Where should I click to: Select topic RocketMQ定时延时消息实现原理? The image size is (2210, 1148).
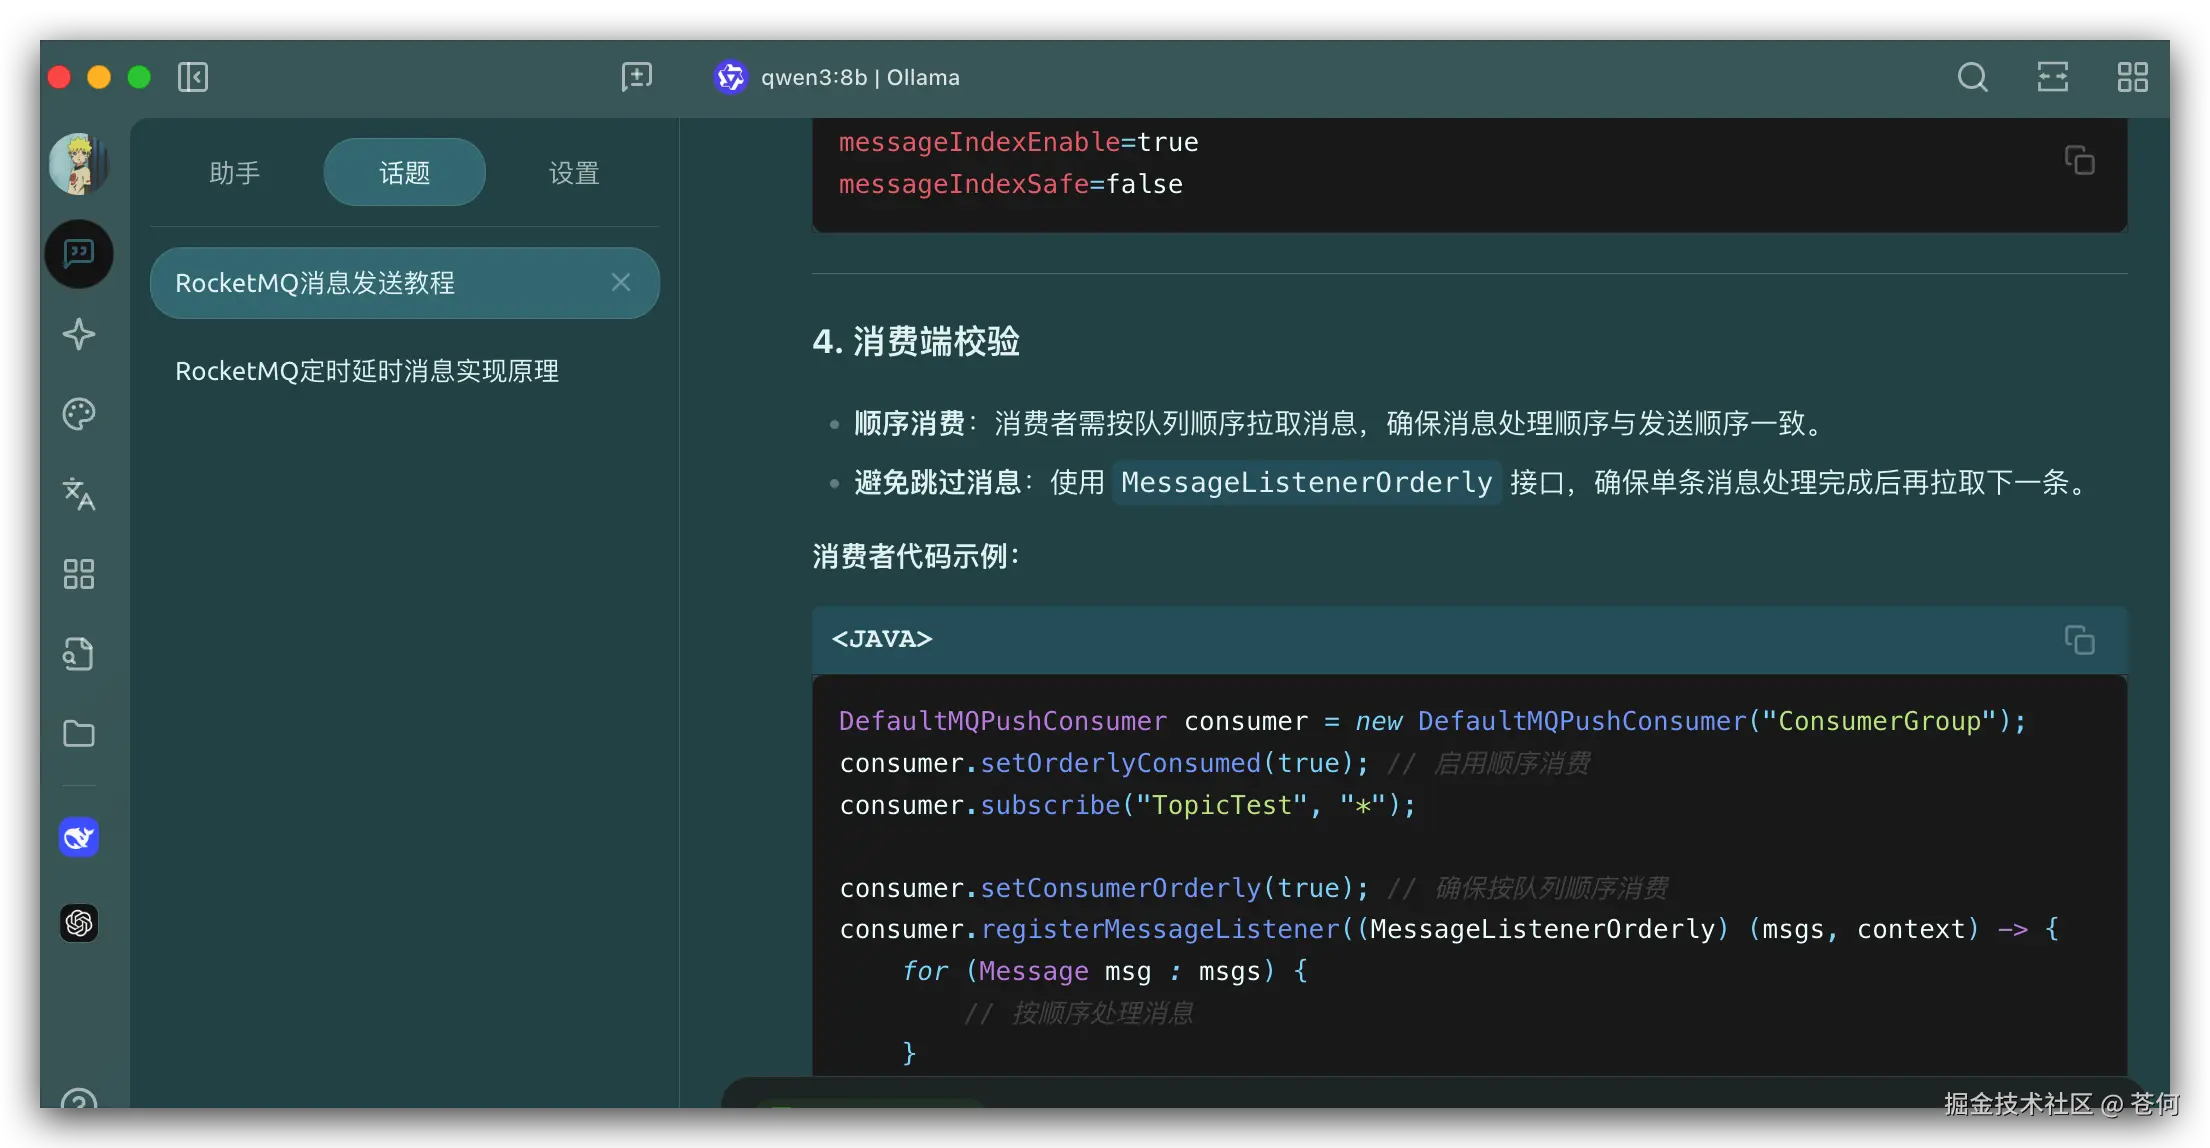(x=367, y=371)
